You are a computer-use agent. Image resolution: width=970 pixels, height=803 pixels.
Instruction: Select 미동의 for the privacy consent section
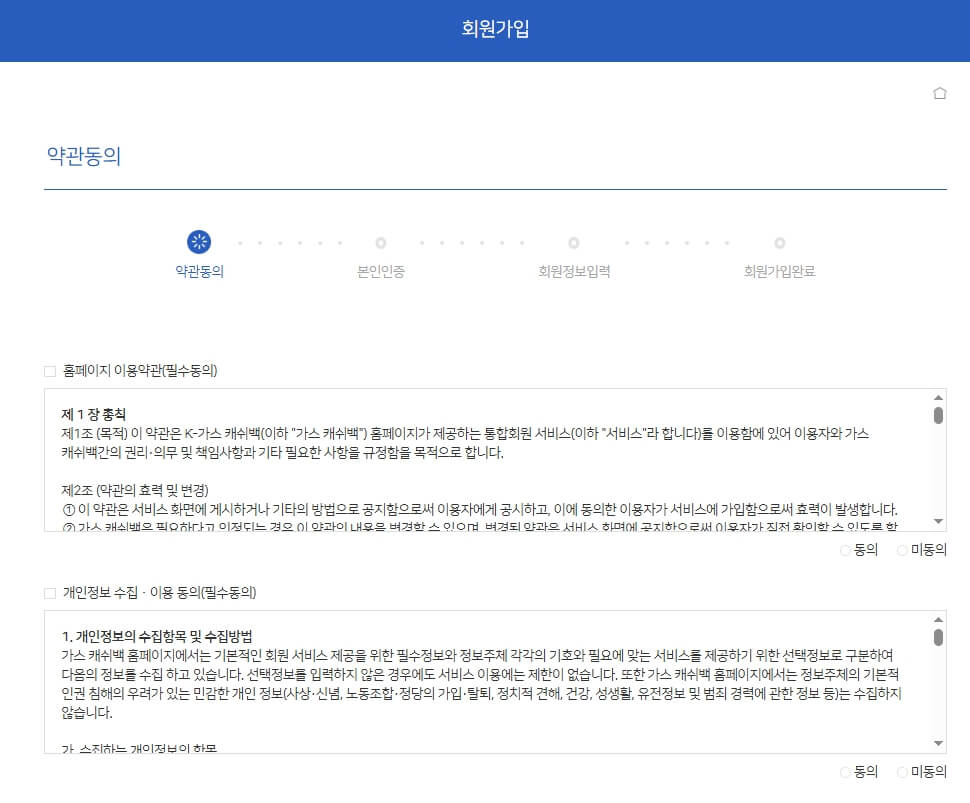tap(903, 771)
